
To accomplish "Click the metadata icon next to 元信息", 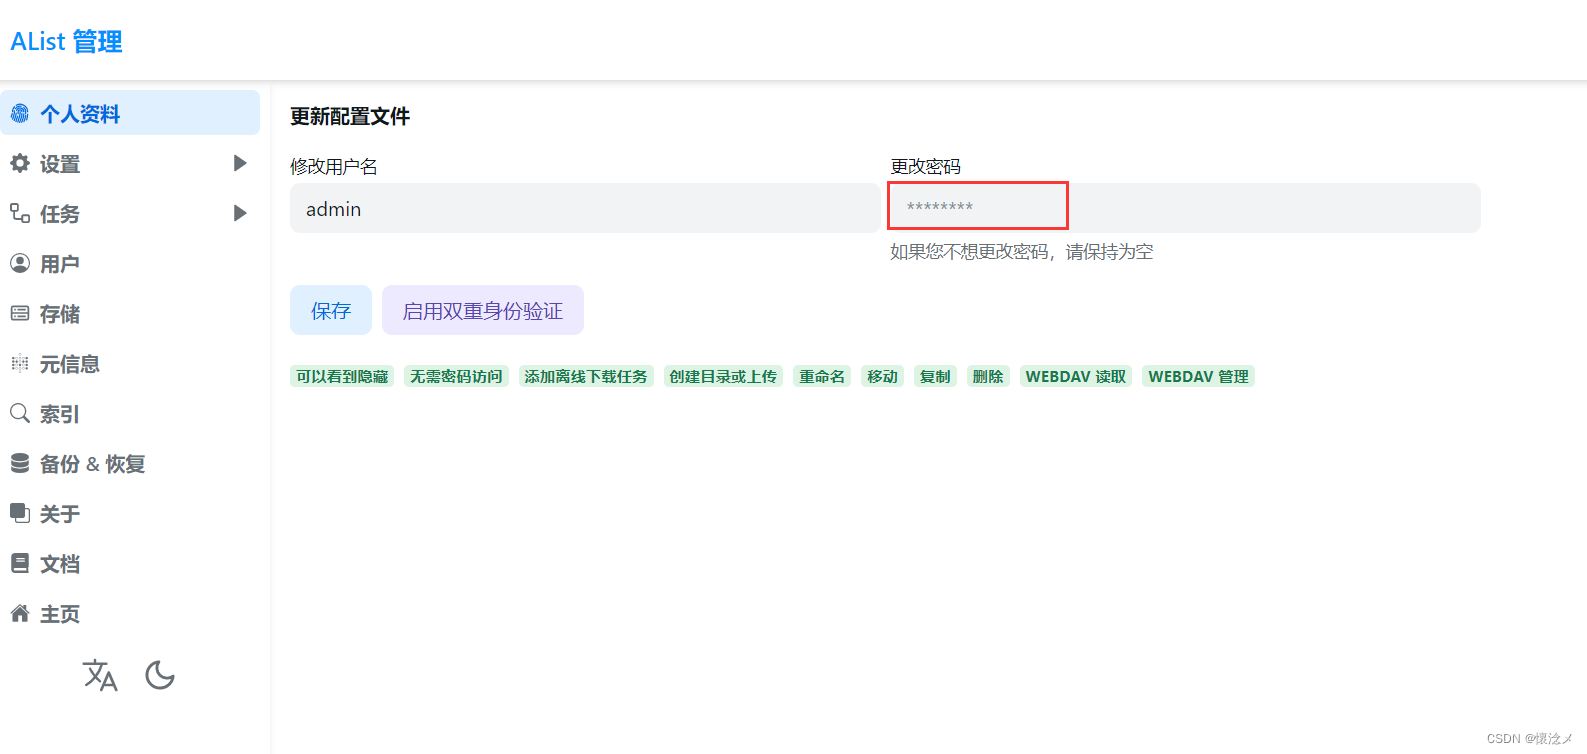I will (20, 363).
